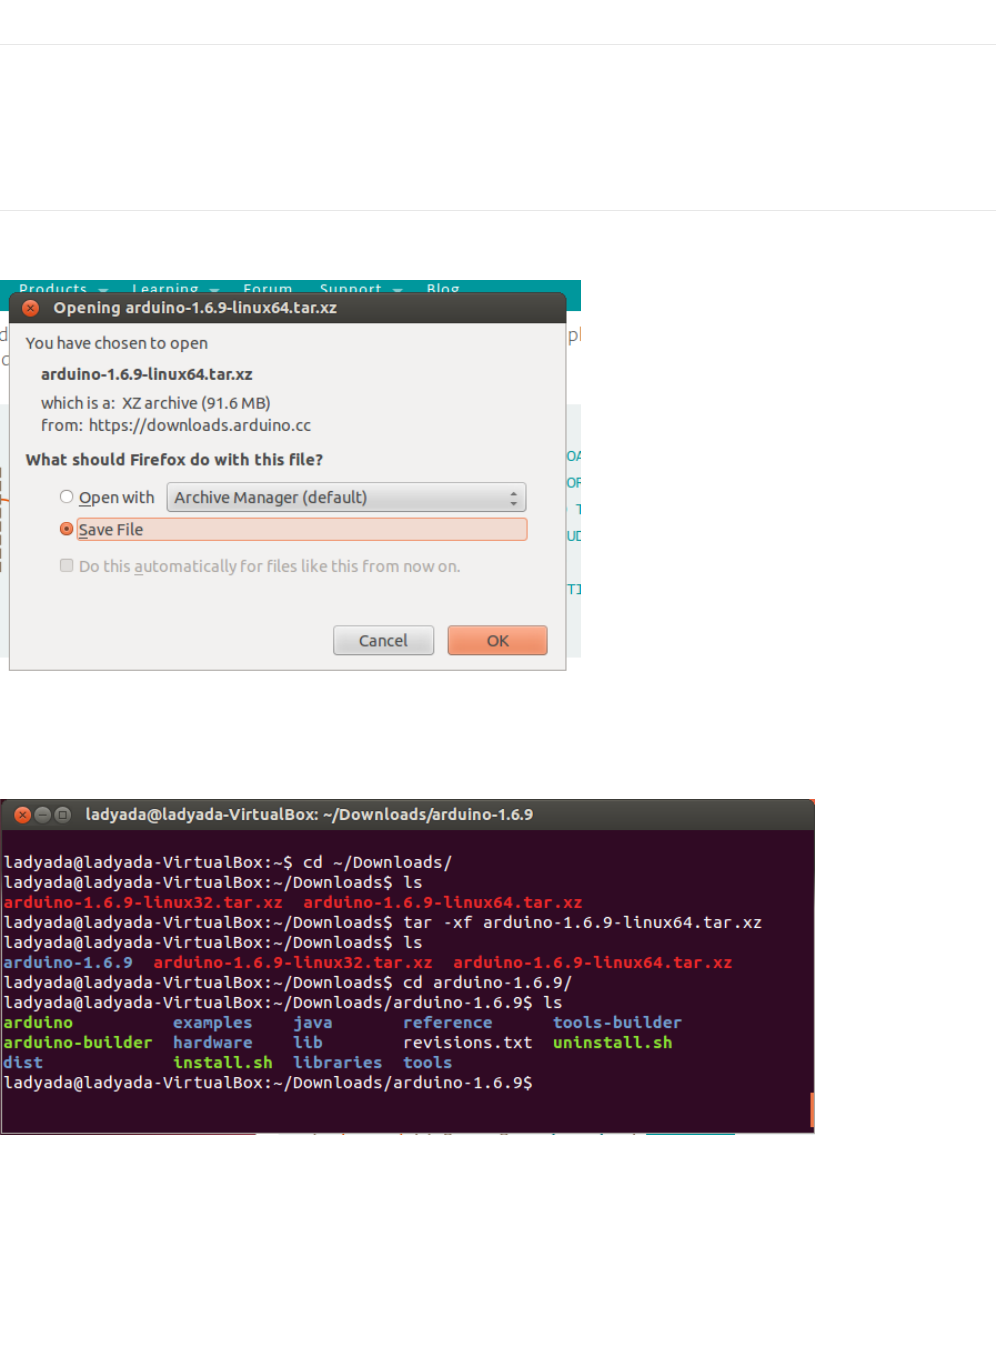The height and width of the screenshot is (1357, 997).
Task: Select the Save File radio option
Action: click(66, 529)
